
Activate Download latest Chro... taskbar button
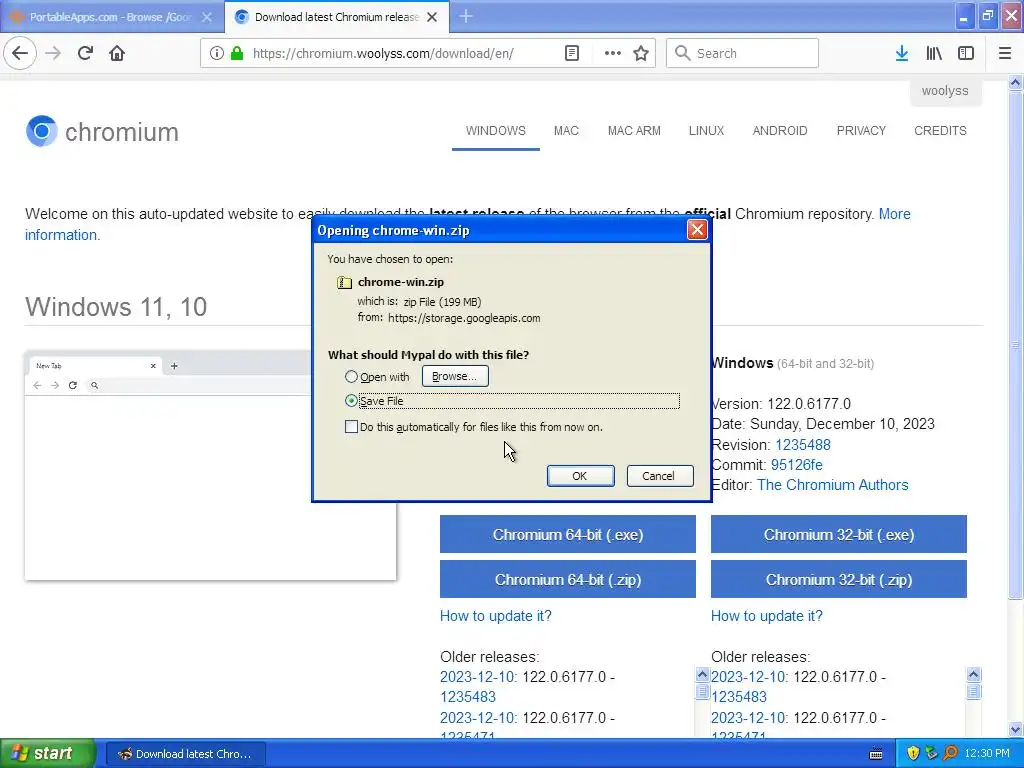(185, 754)
